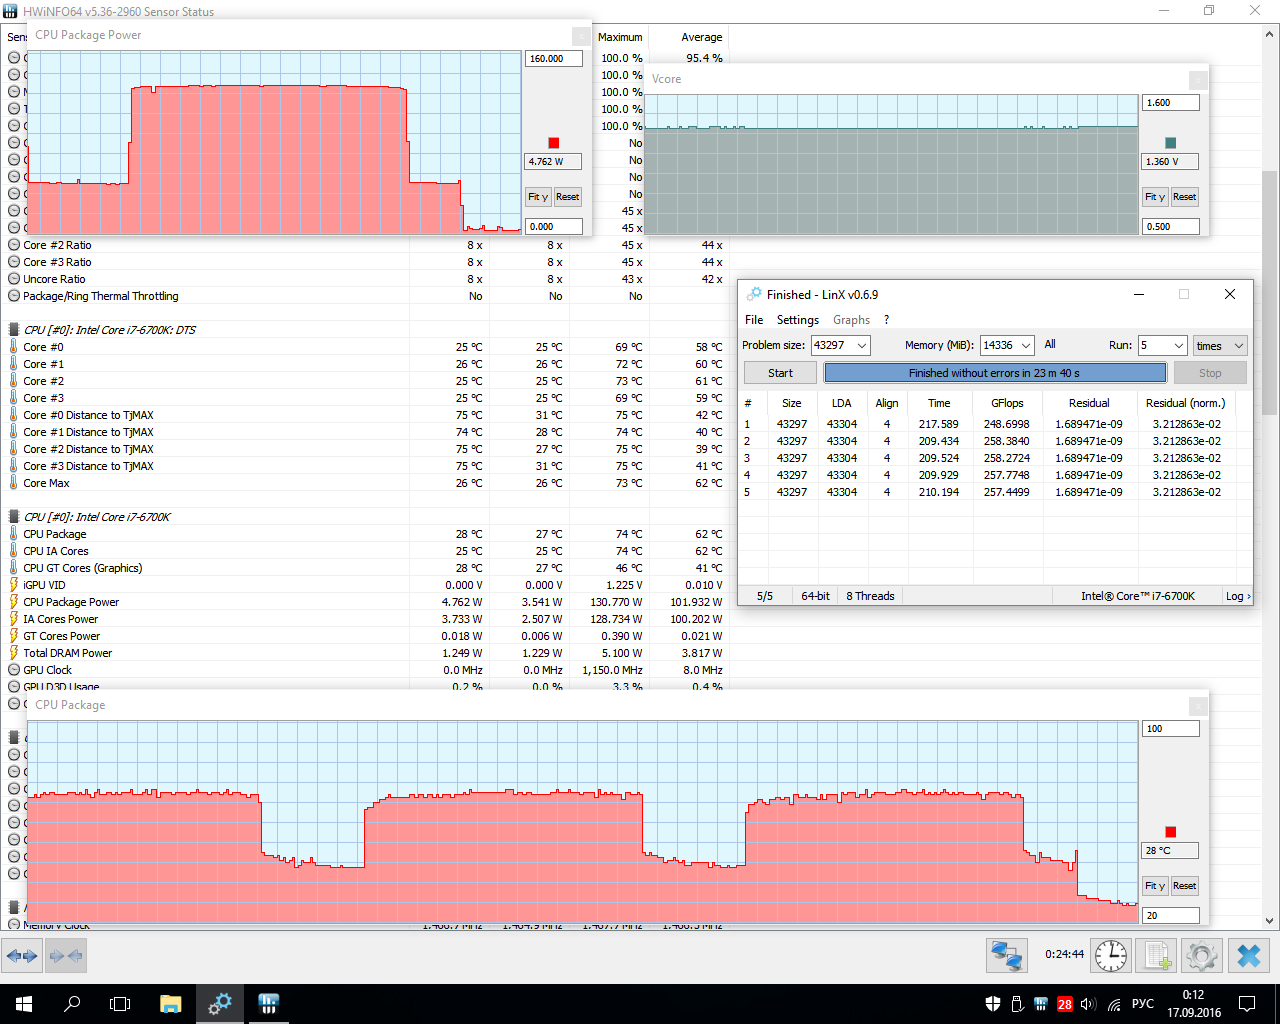
Task: Click the HWiNFO vertical scrollbar thumb
Action: [x=1270, y=292]
